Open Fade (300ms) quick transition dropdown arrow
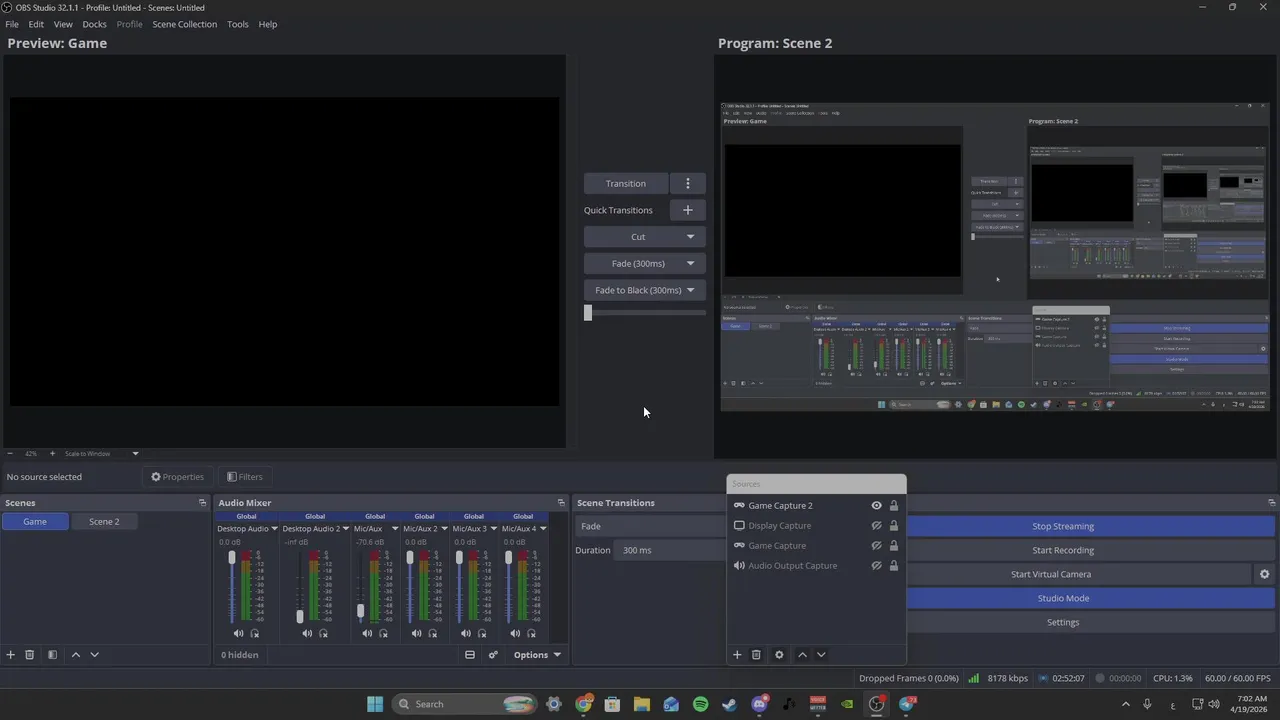This screenshot has width=1280, height=720. coord(690,264)
